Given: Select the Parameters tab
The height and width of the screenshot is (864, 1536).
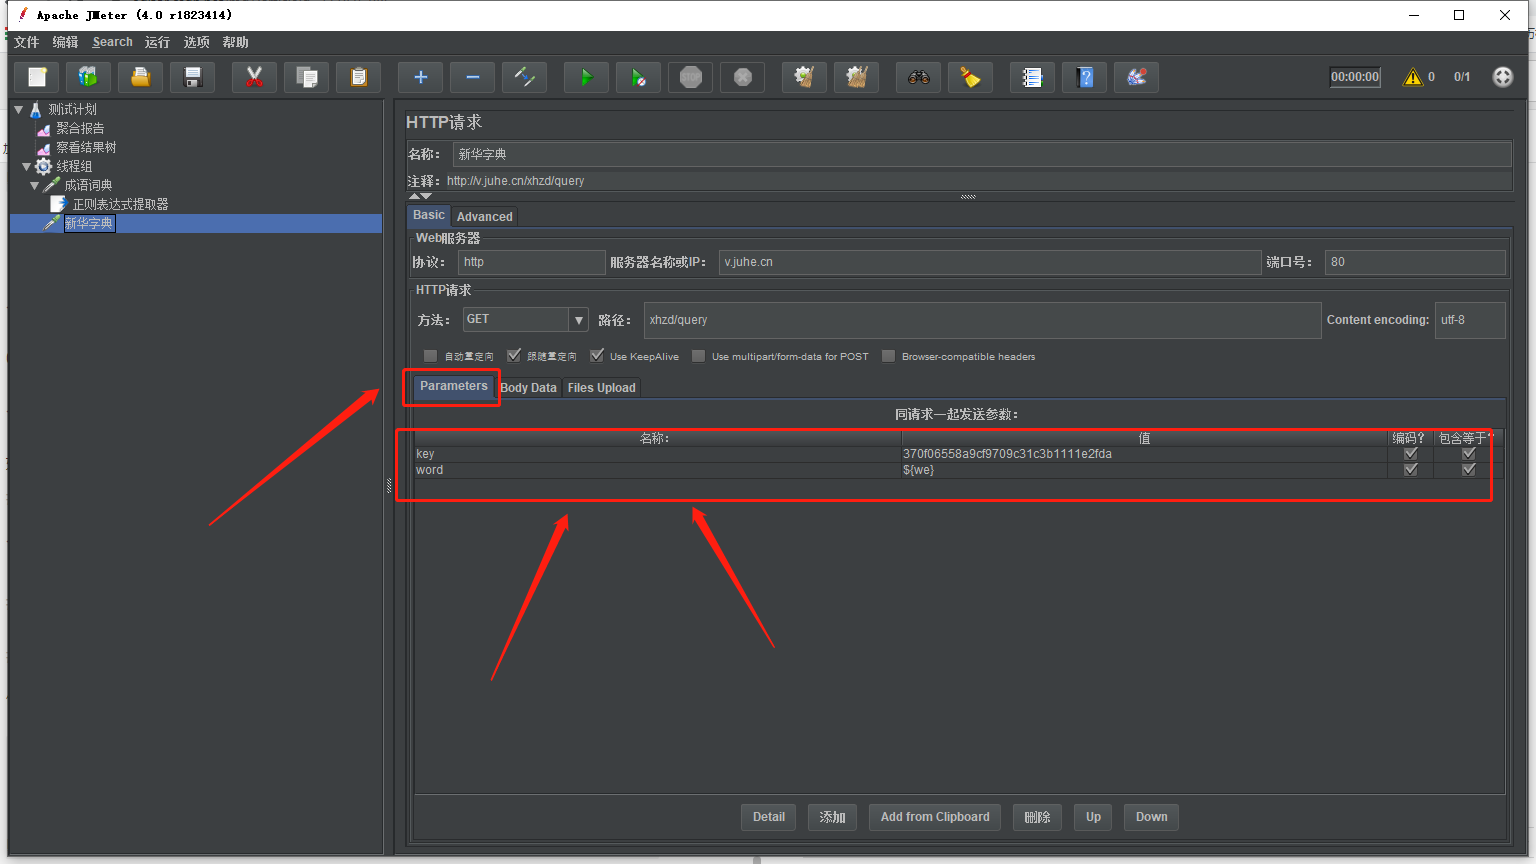Looking at the screenshot, I should (453, 386).
